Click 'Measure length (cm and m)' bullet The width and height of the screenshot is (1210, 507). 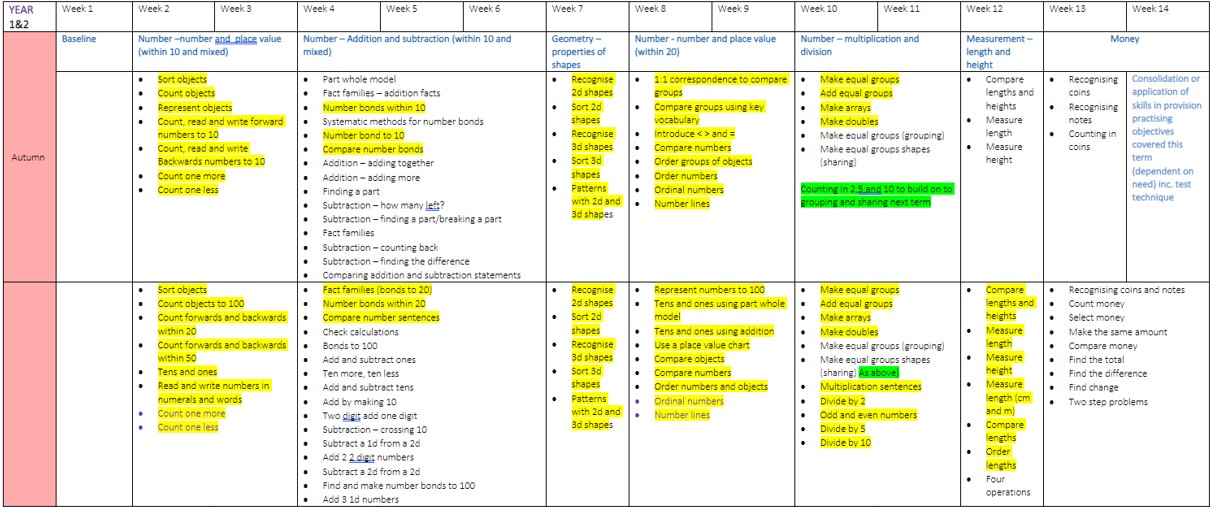[x=1005, y=398]
